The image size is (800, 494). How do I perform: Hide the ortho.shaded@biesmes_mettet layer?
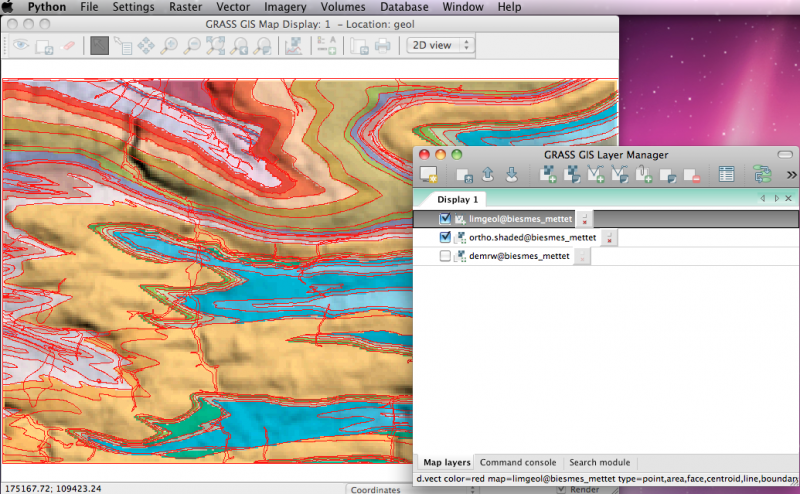click(x=445, y=238)
